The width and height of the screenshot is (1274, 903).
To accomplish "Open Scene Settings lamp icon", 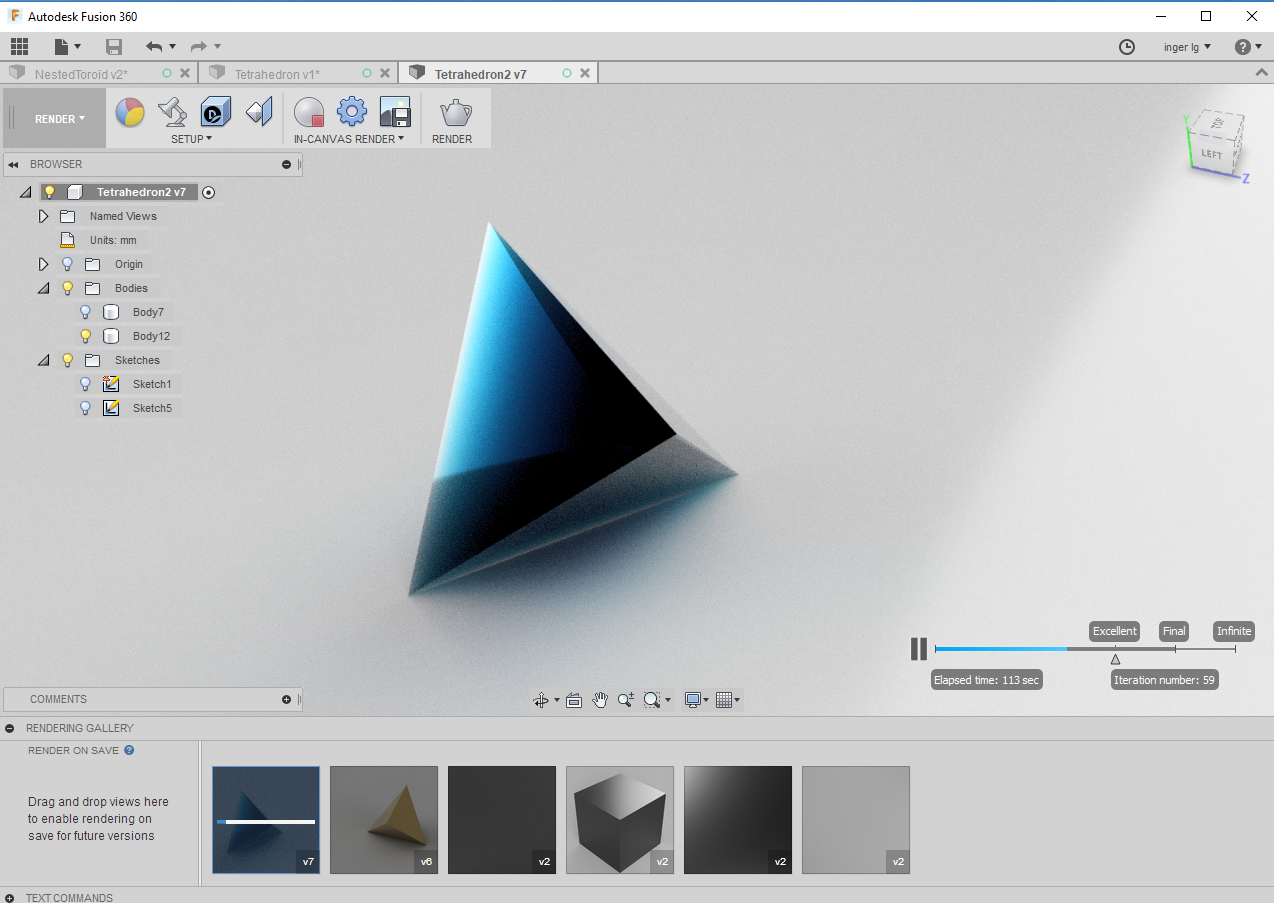I will pyautogui.click(x=173, y=111).
